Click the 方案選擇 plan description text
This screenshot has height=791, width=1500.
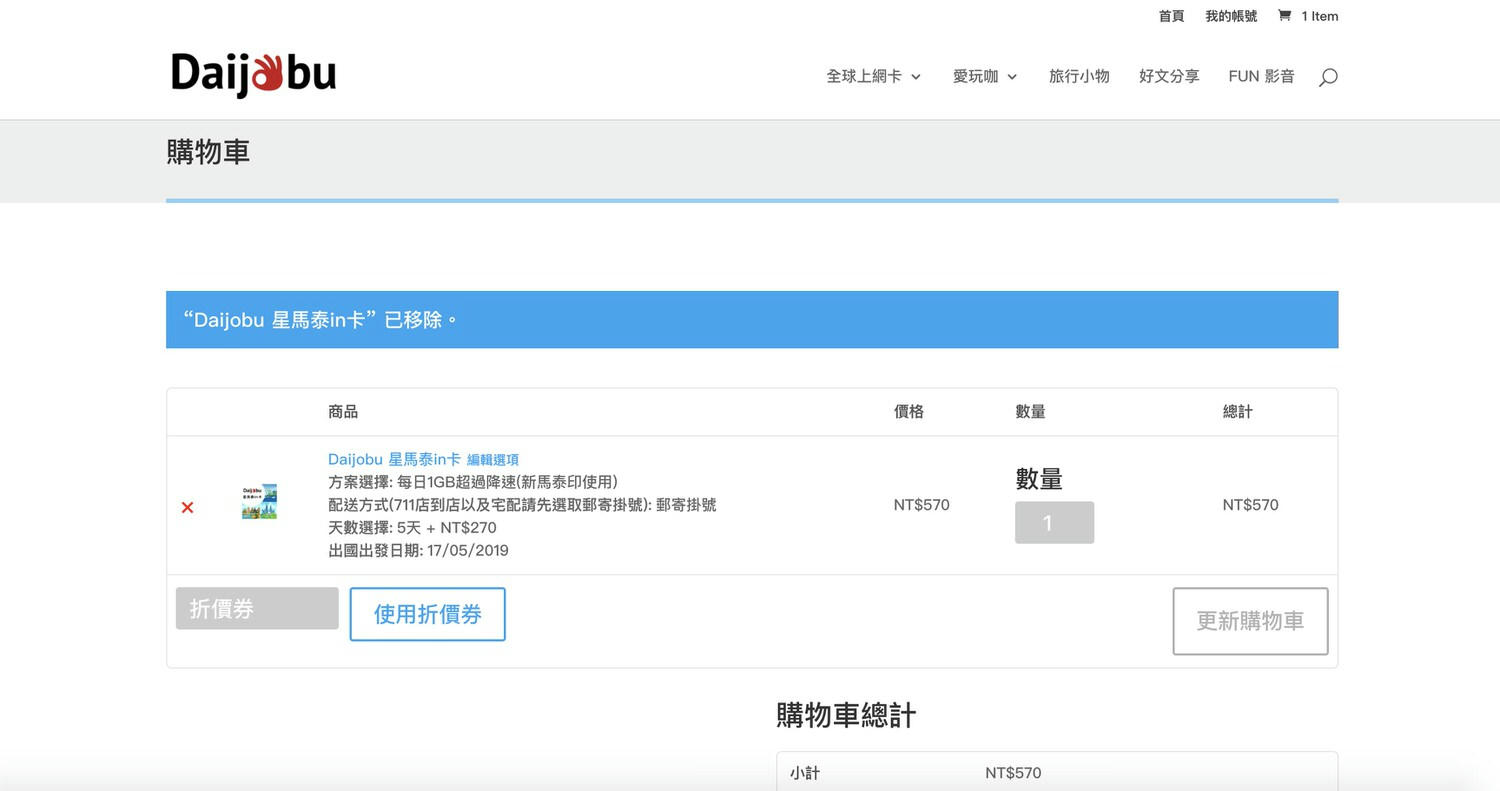pos(473,482)
